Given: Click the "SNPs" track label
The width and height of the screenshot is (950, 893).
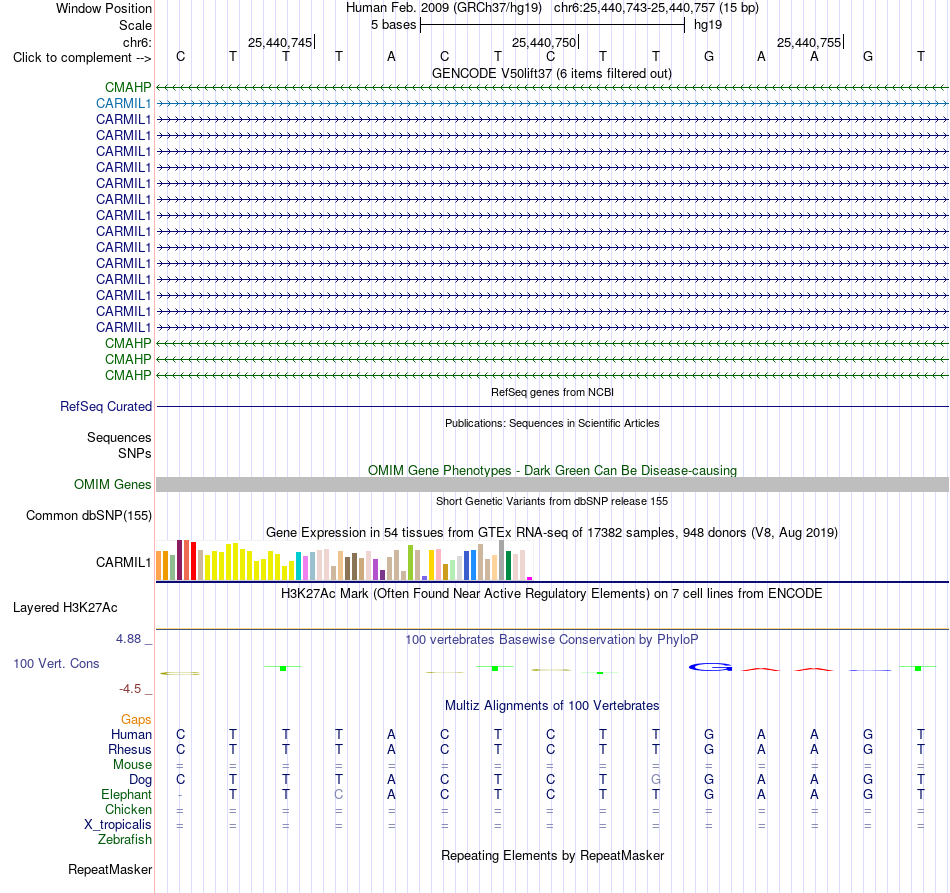Looking at the screenshot, I should click(135, 453).
